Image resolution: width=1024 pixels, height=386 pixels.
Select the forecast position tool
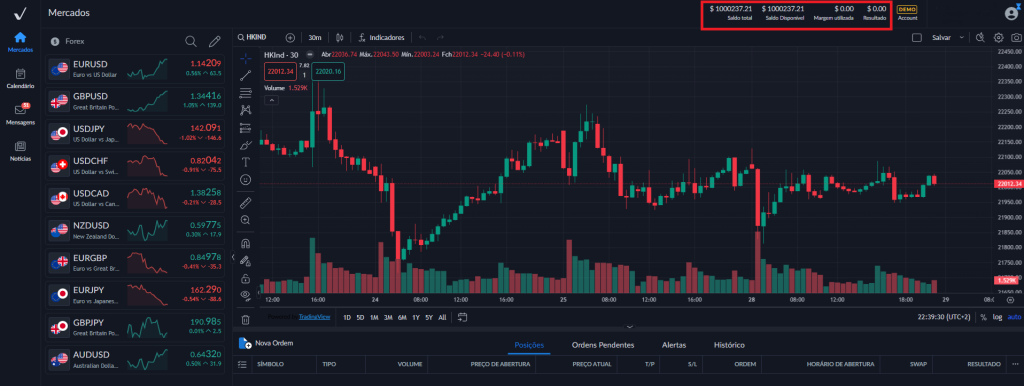click(246, 127)
